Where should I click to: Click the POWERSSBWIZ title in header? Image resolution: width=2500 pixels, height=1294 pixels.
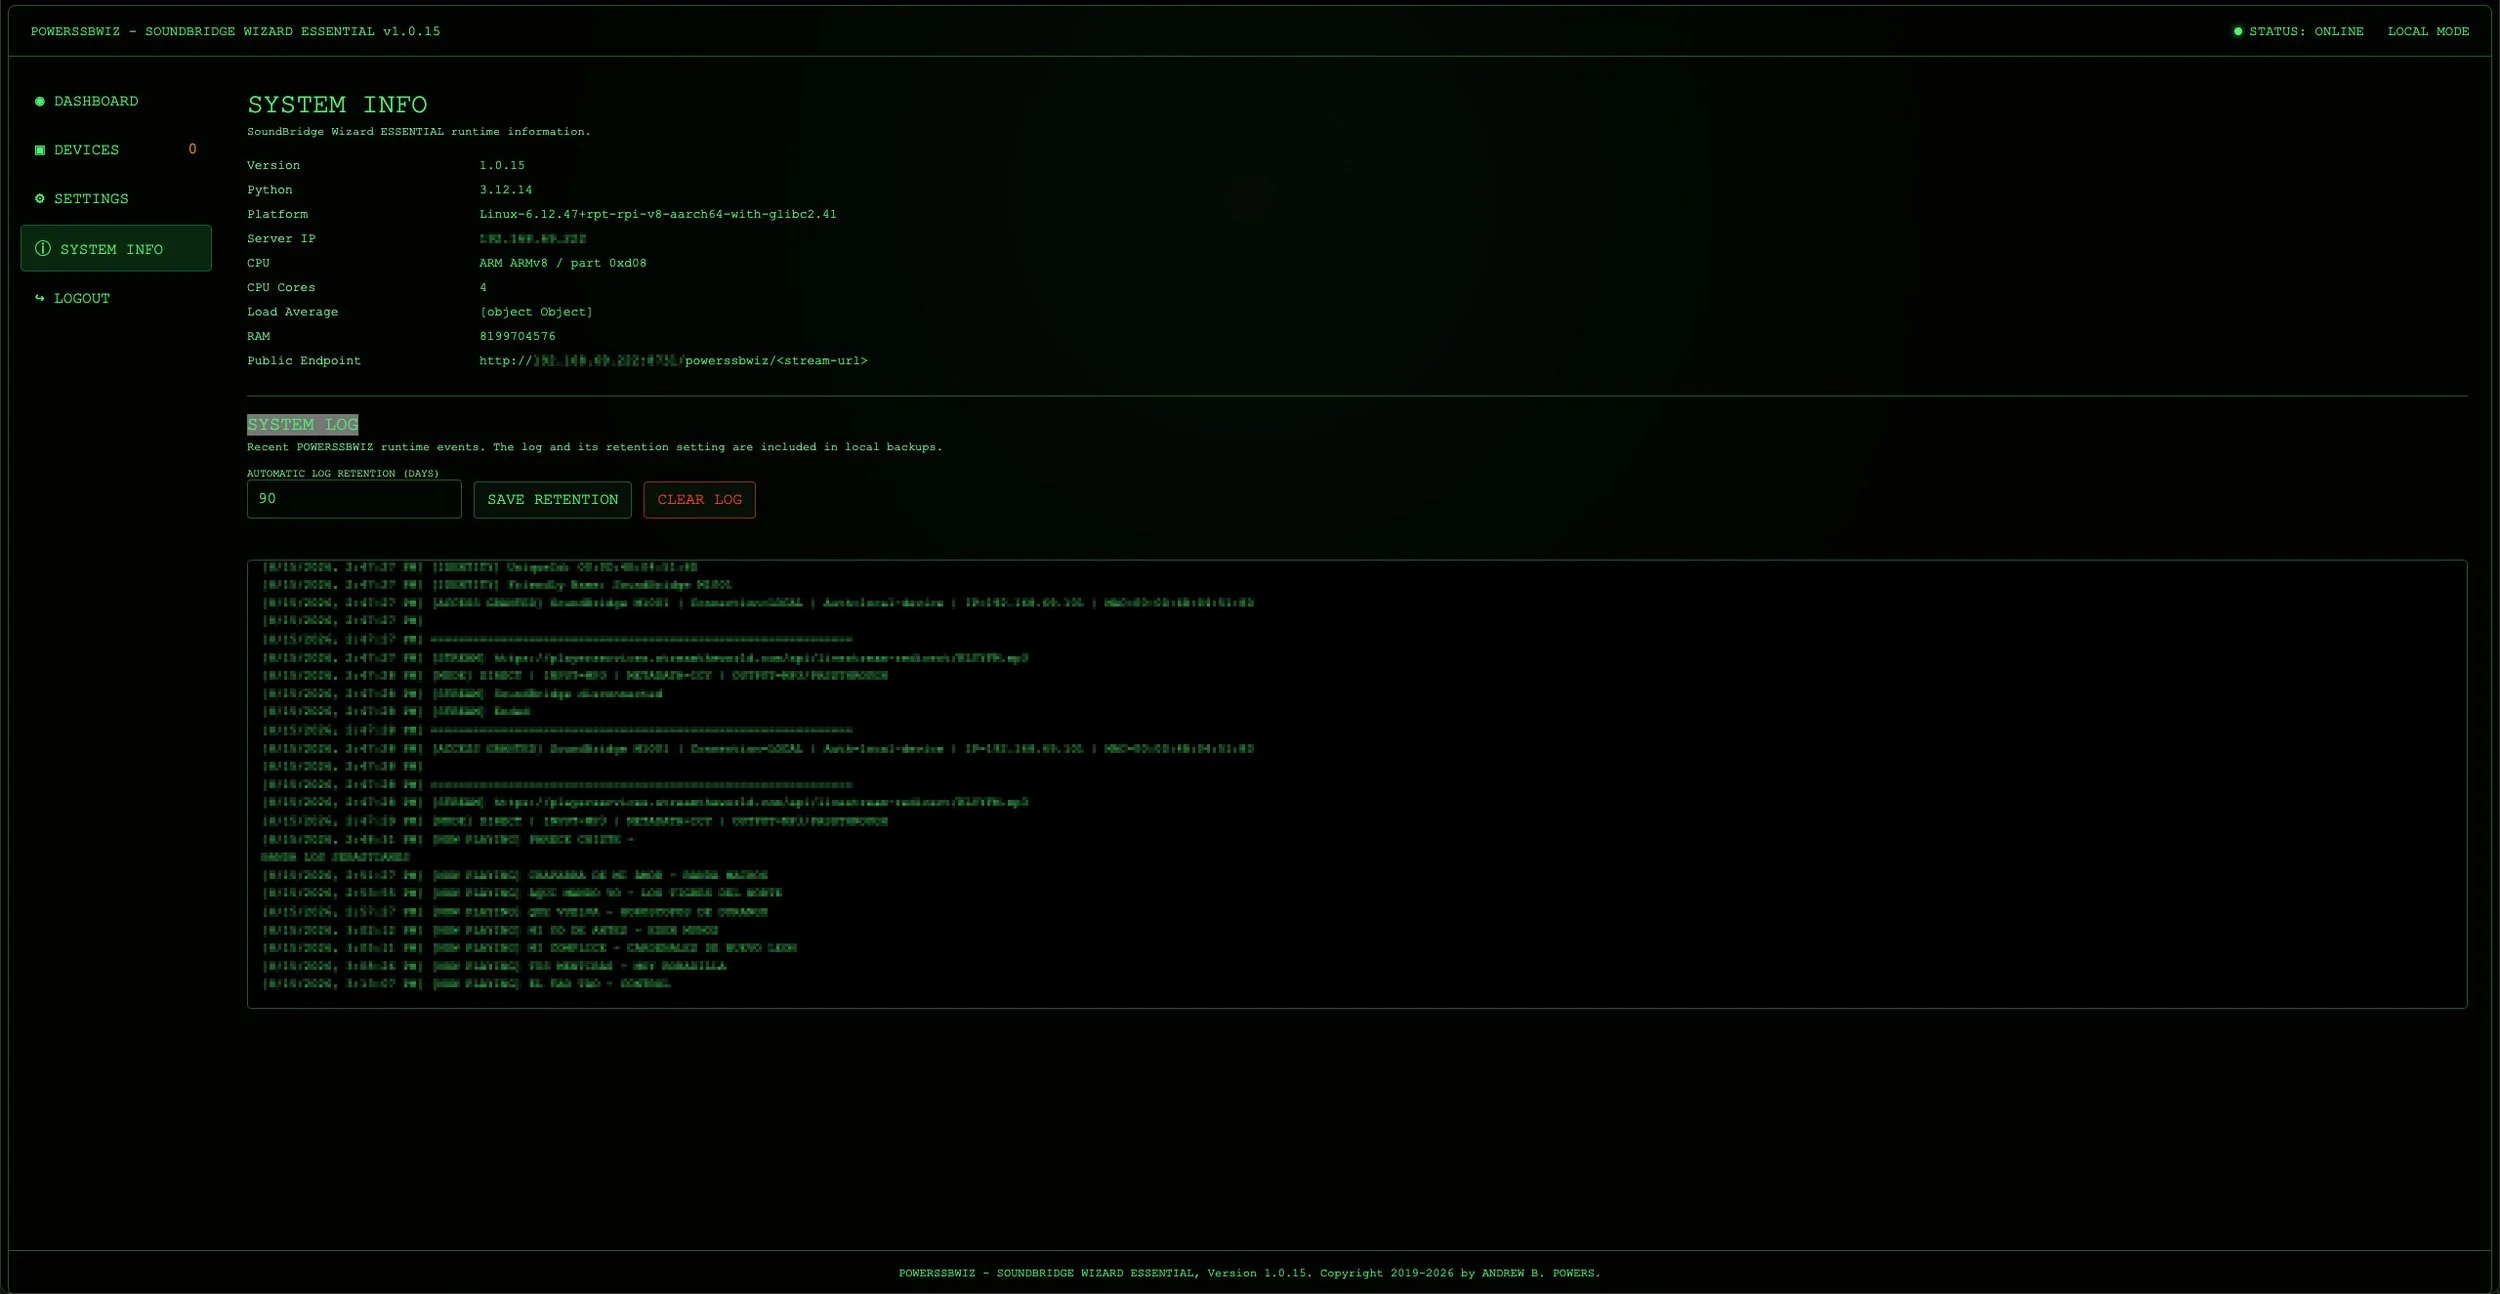(x=235, y=31)
